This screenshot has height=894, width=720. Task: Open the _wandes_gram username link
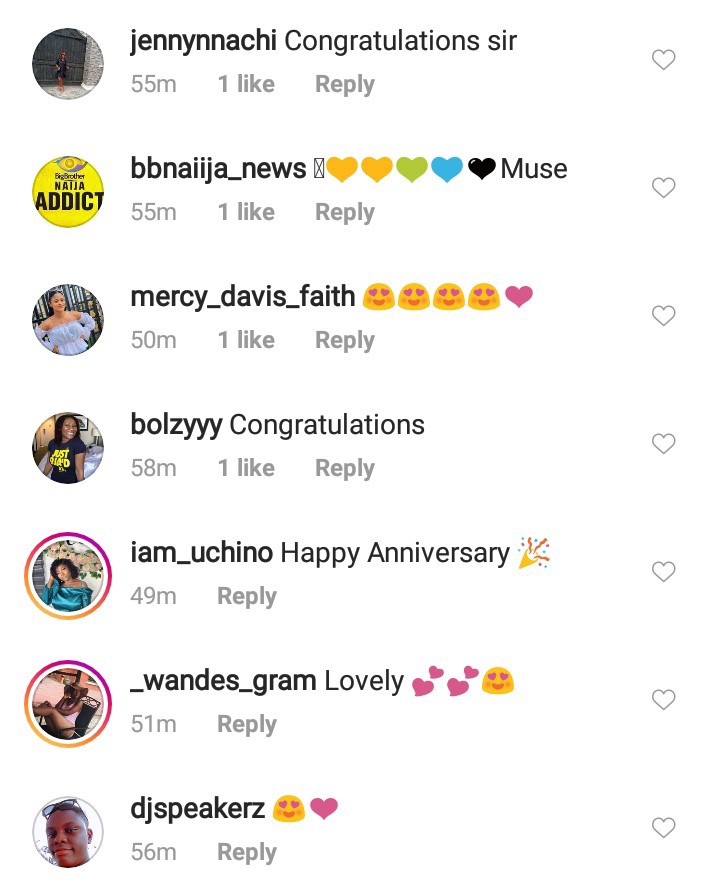point(223,681)
